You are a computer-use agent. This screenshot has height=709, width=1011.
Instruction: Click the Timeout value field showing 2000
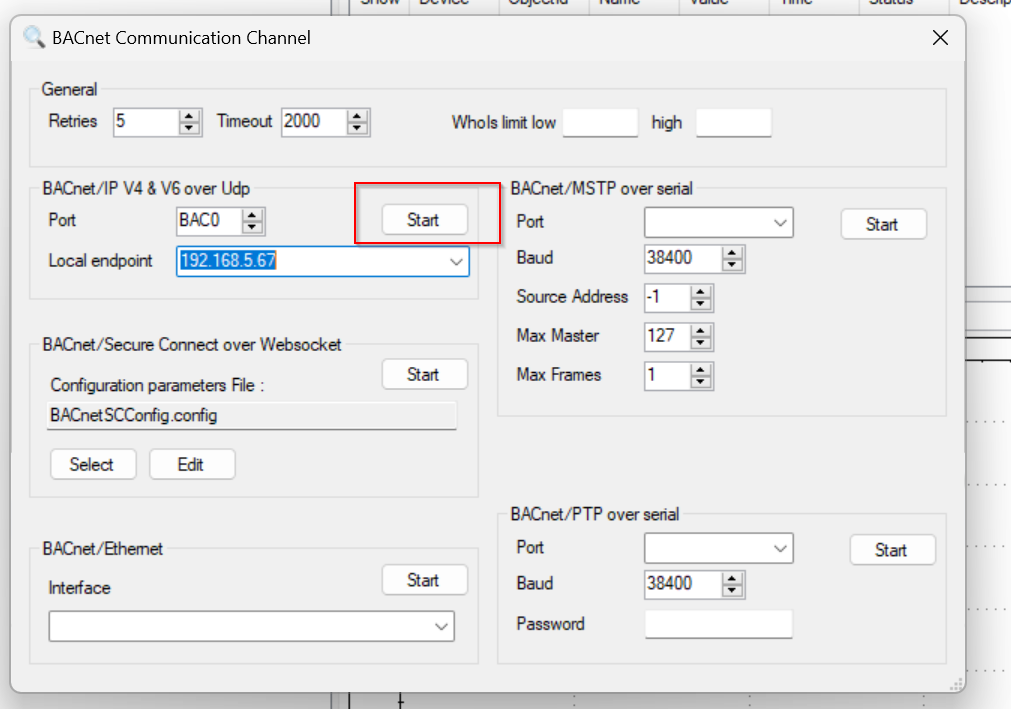click(314, 122)
